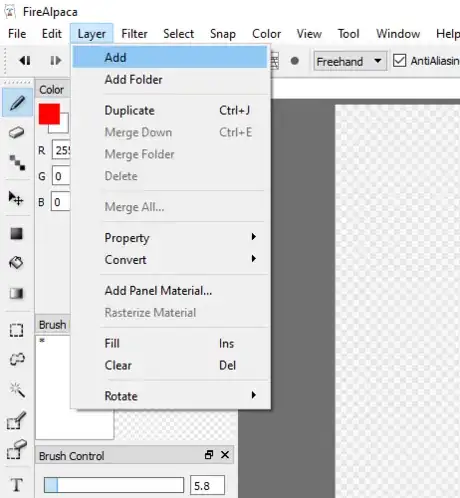Choose Clear in Layer menu
Image resolution: width=460 pixels, height=498 pixels.
point(170,365)
